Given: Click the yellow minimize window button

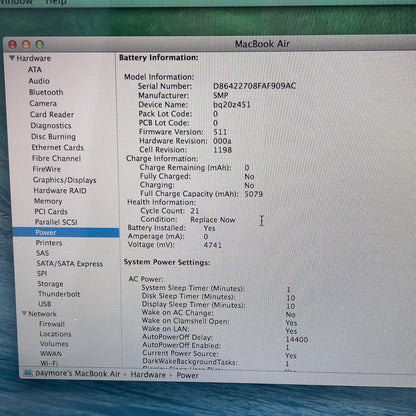Looking at the screenshot, I should [x=26, y=44].
